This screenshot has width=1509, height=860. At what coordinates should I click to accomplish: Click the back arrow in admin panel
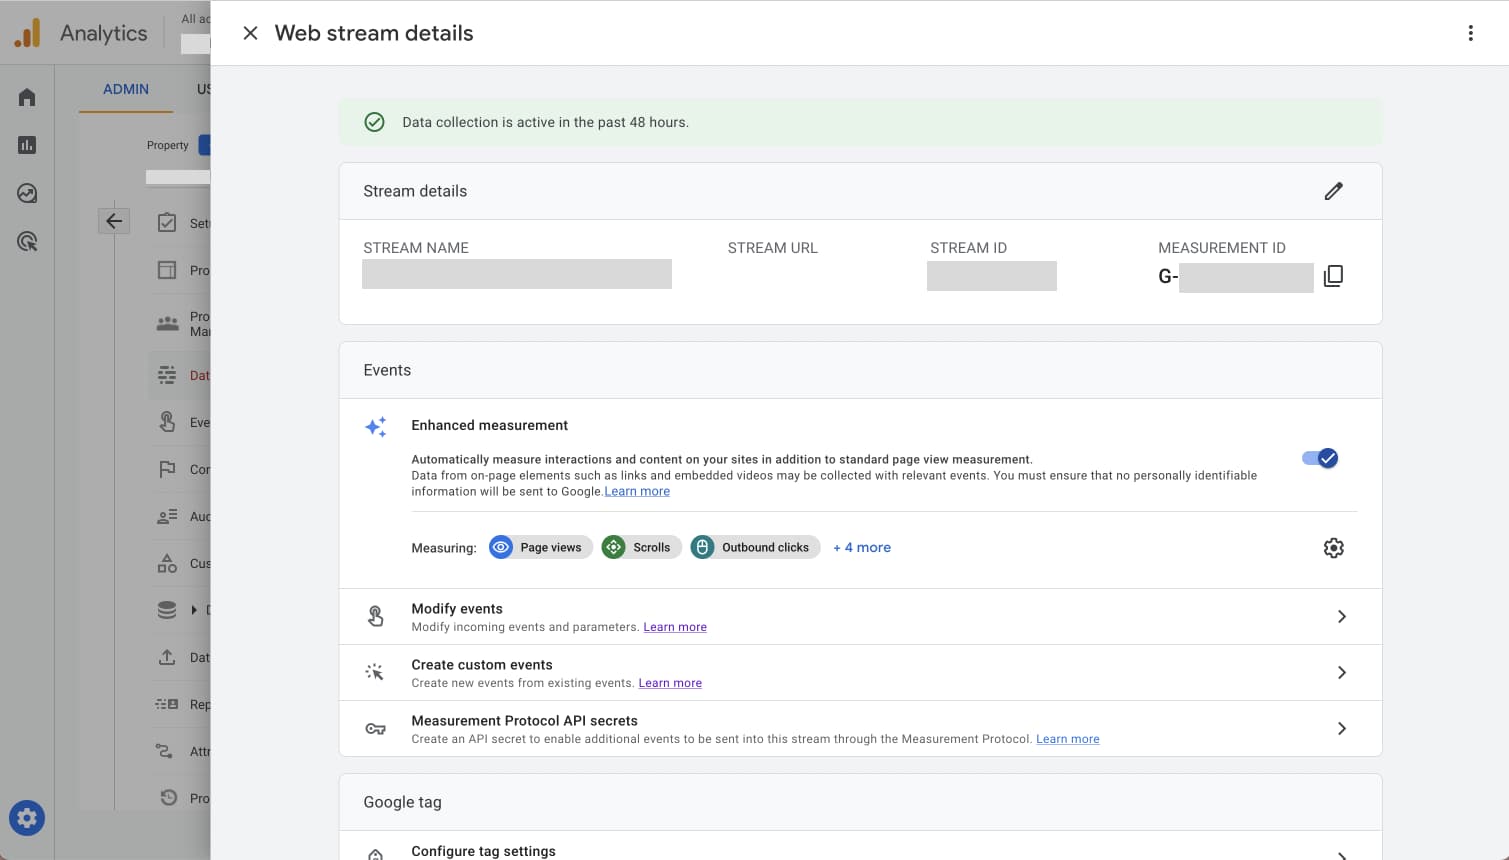[x=114, y=221]
